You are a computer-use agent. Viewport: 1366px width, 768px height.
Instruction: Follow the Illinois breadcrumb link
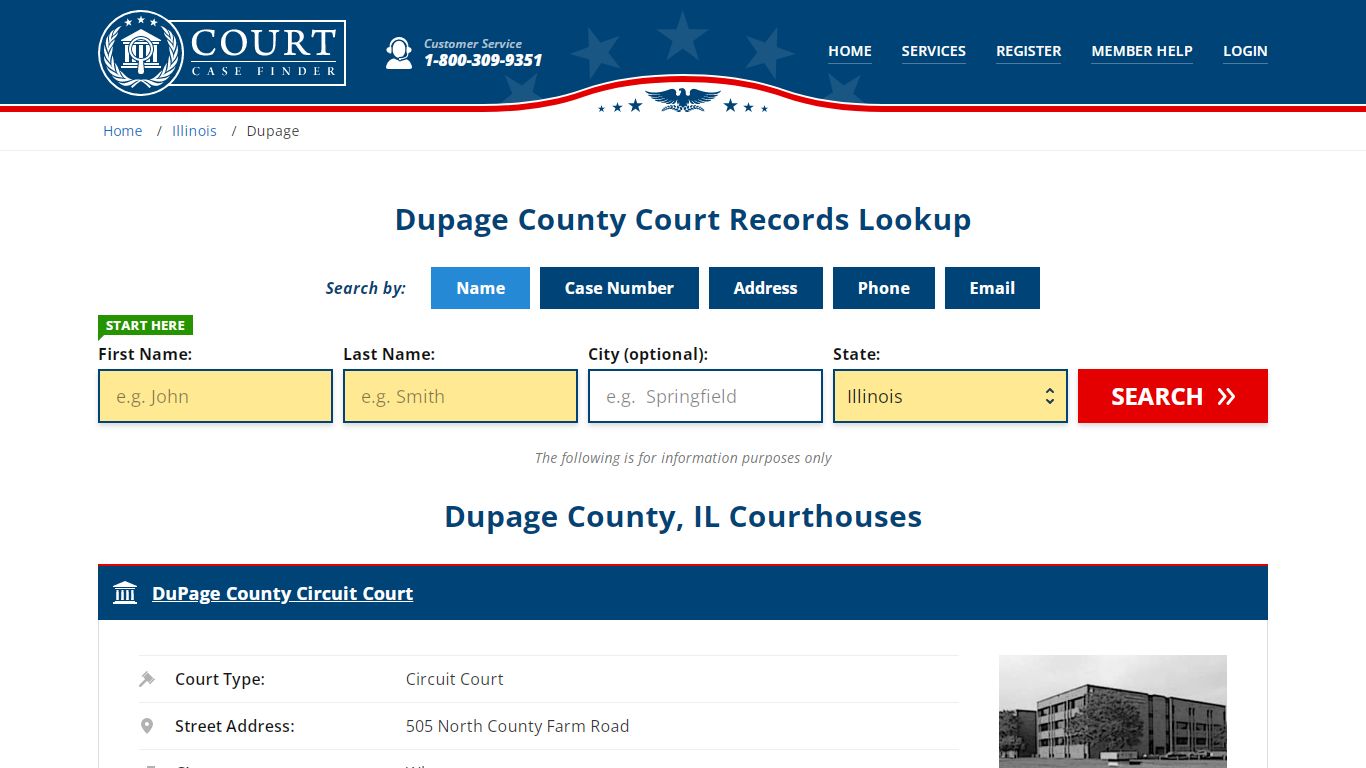pos(194,131)
